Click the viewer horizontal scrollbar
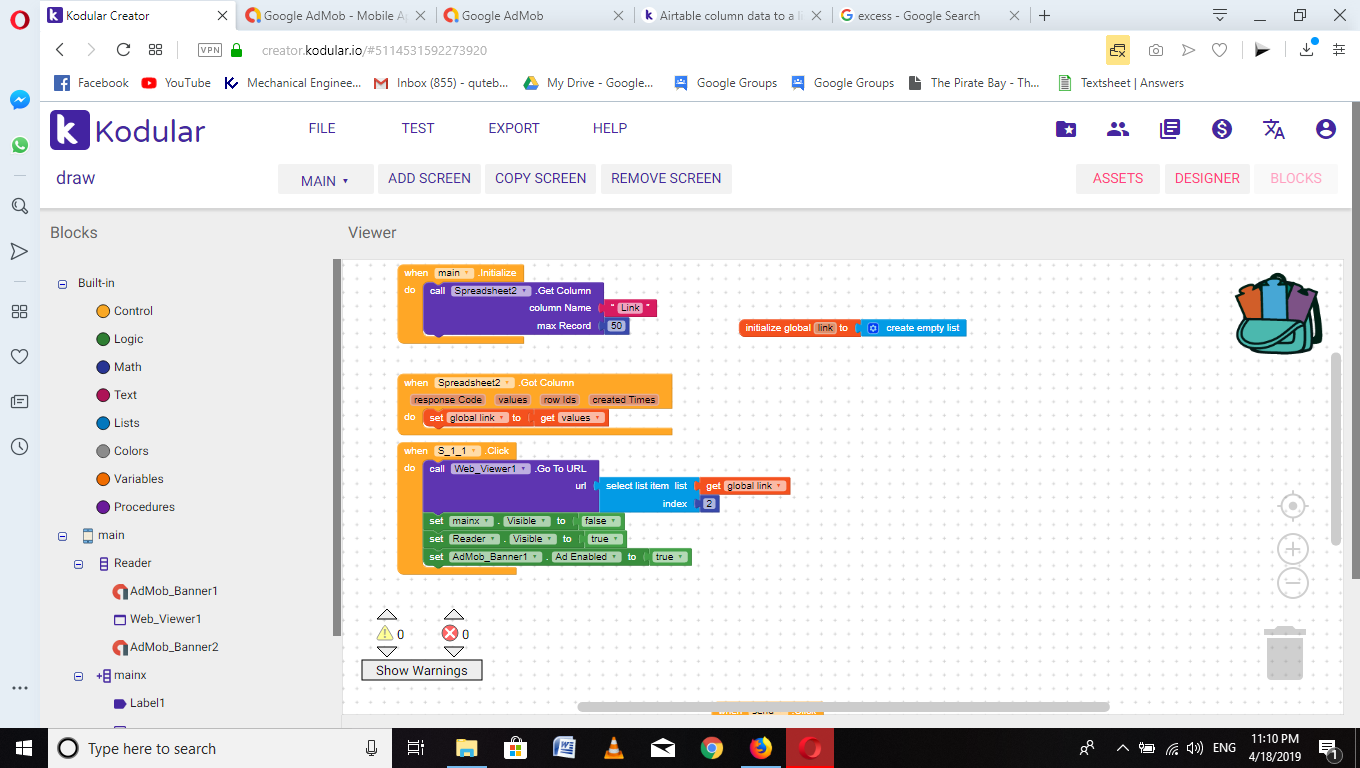 point(843,707)
